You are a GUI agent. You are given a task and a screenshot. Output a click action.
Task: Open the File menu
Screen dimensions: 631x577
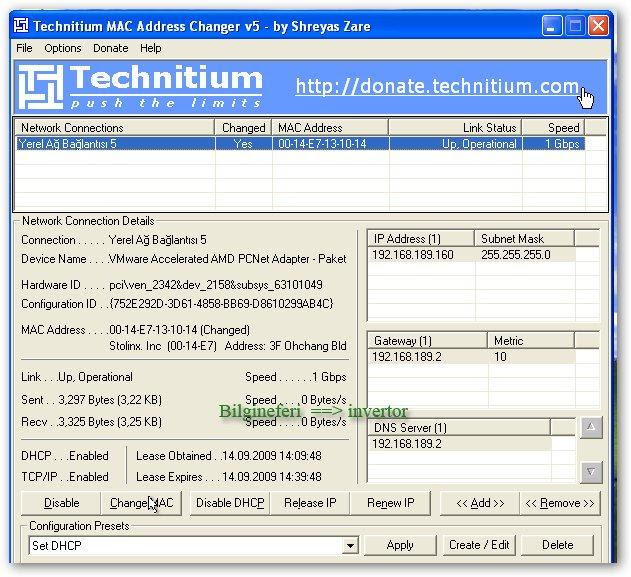[x=24, y=48]
